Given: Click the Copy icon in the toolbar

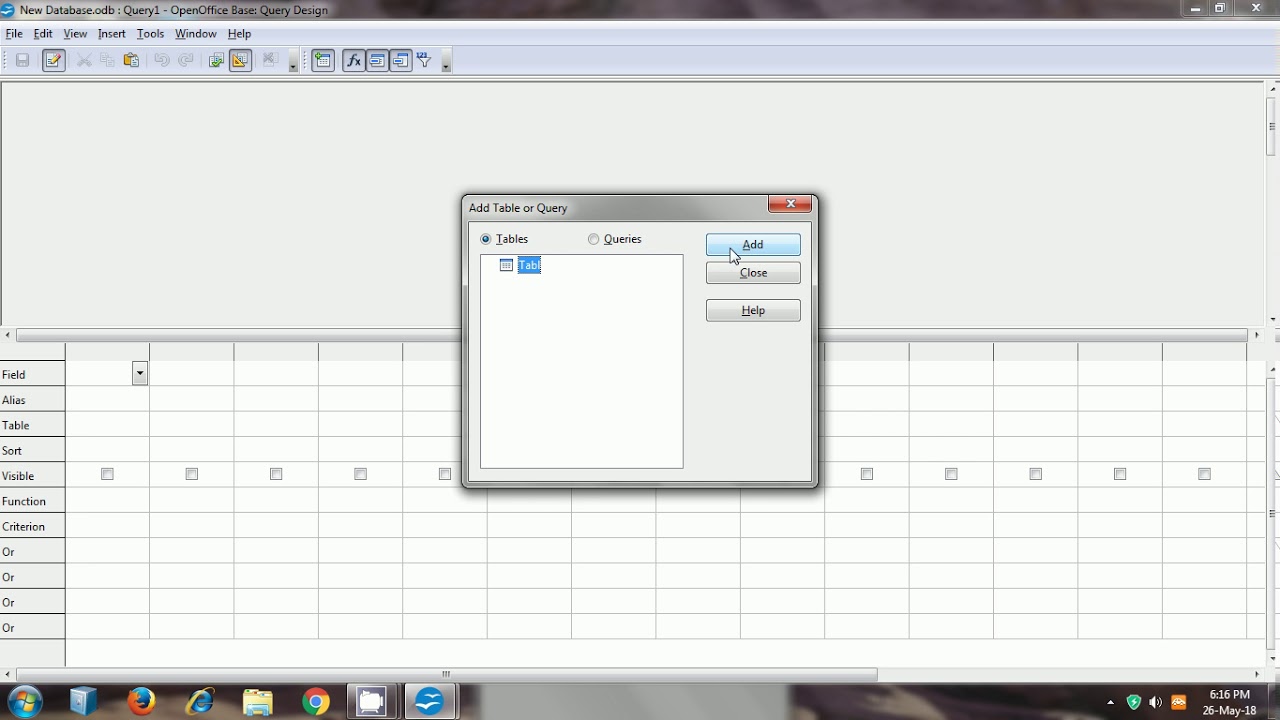Looking at the screenshot, I should tap(107, 61).
